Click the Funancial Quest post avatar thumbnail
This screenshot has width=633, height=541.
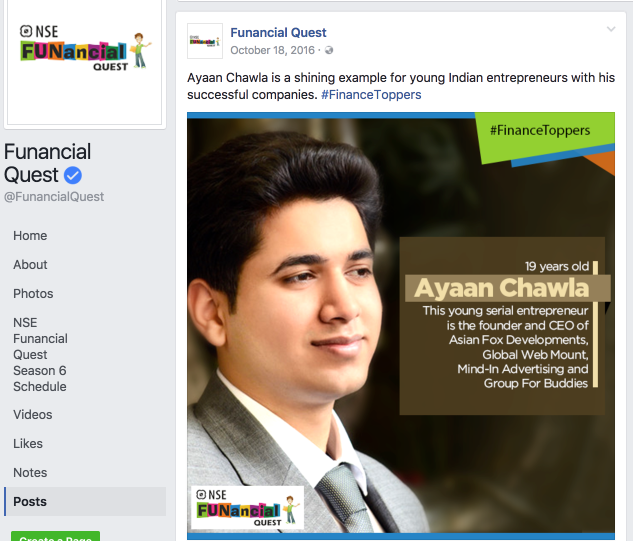pyautogui.click(x=205, y=41)
